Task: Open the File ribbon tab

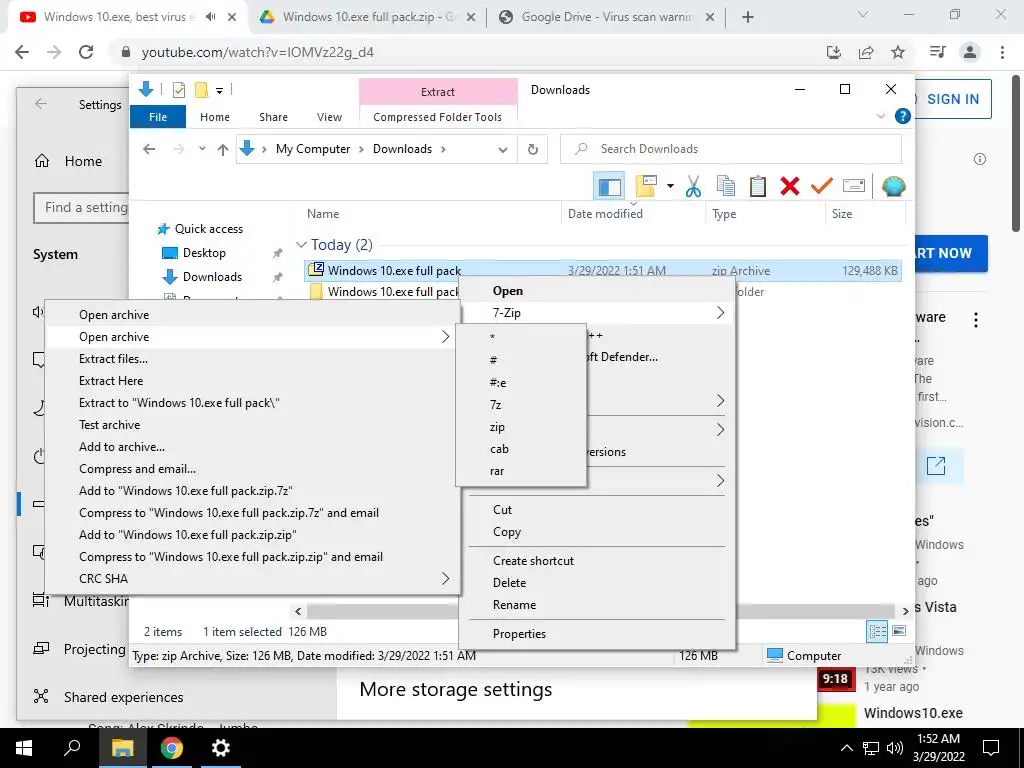Action: pos(157,117)
